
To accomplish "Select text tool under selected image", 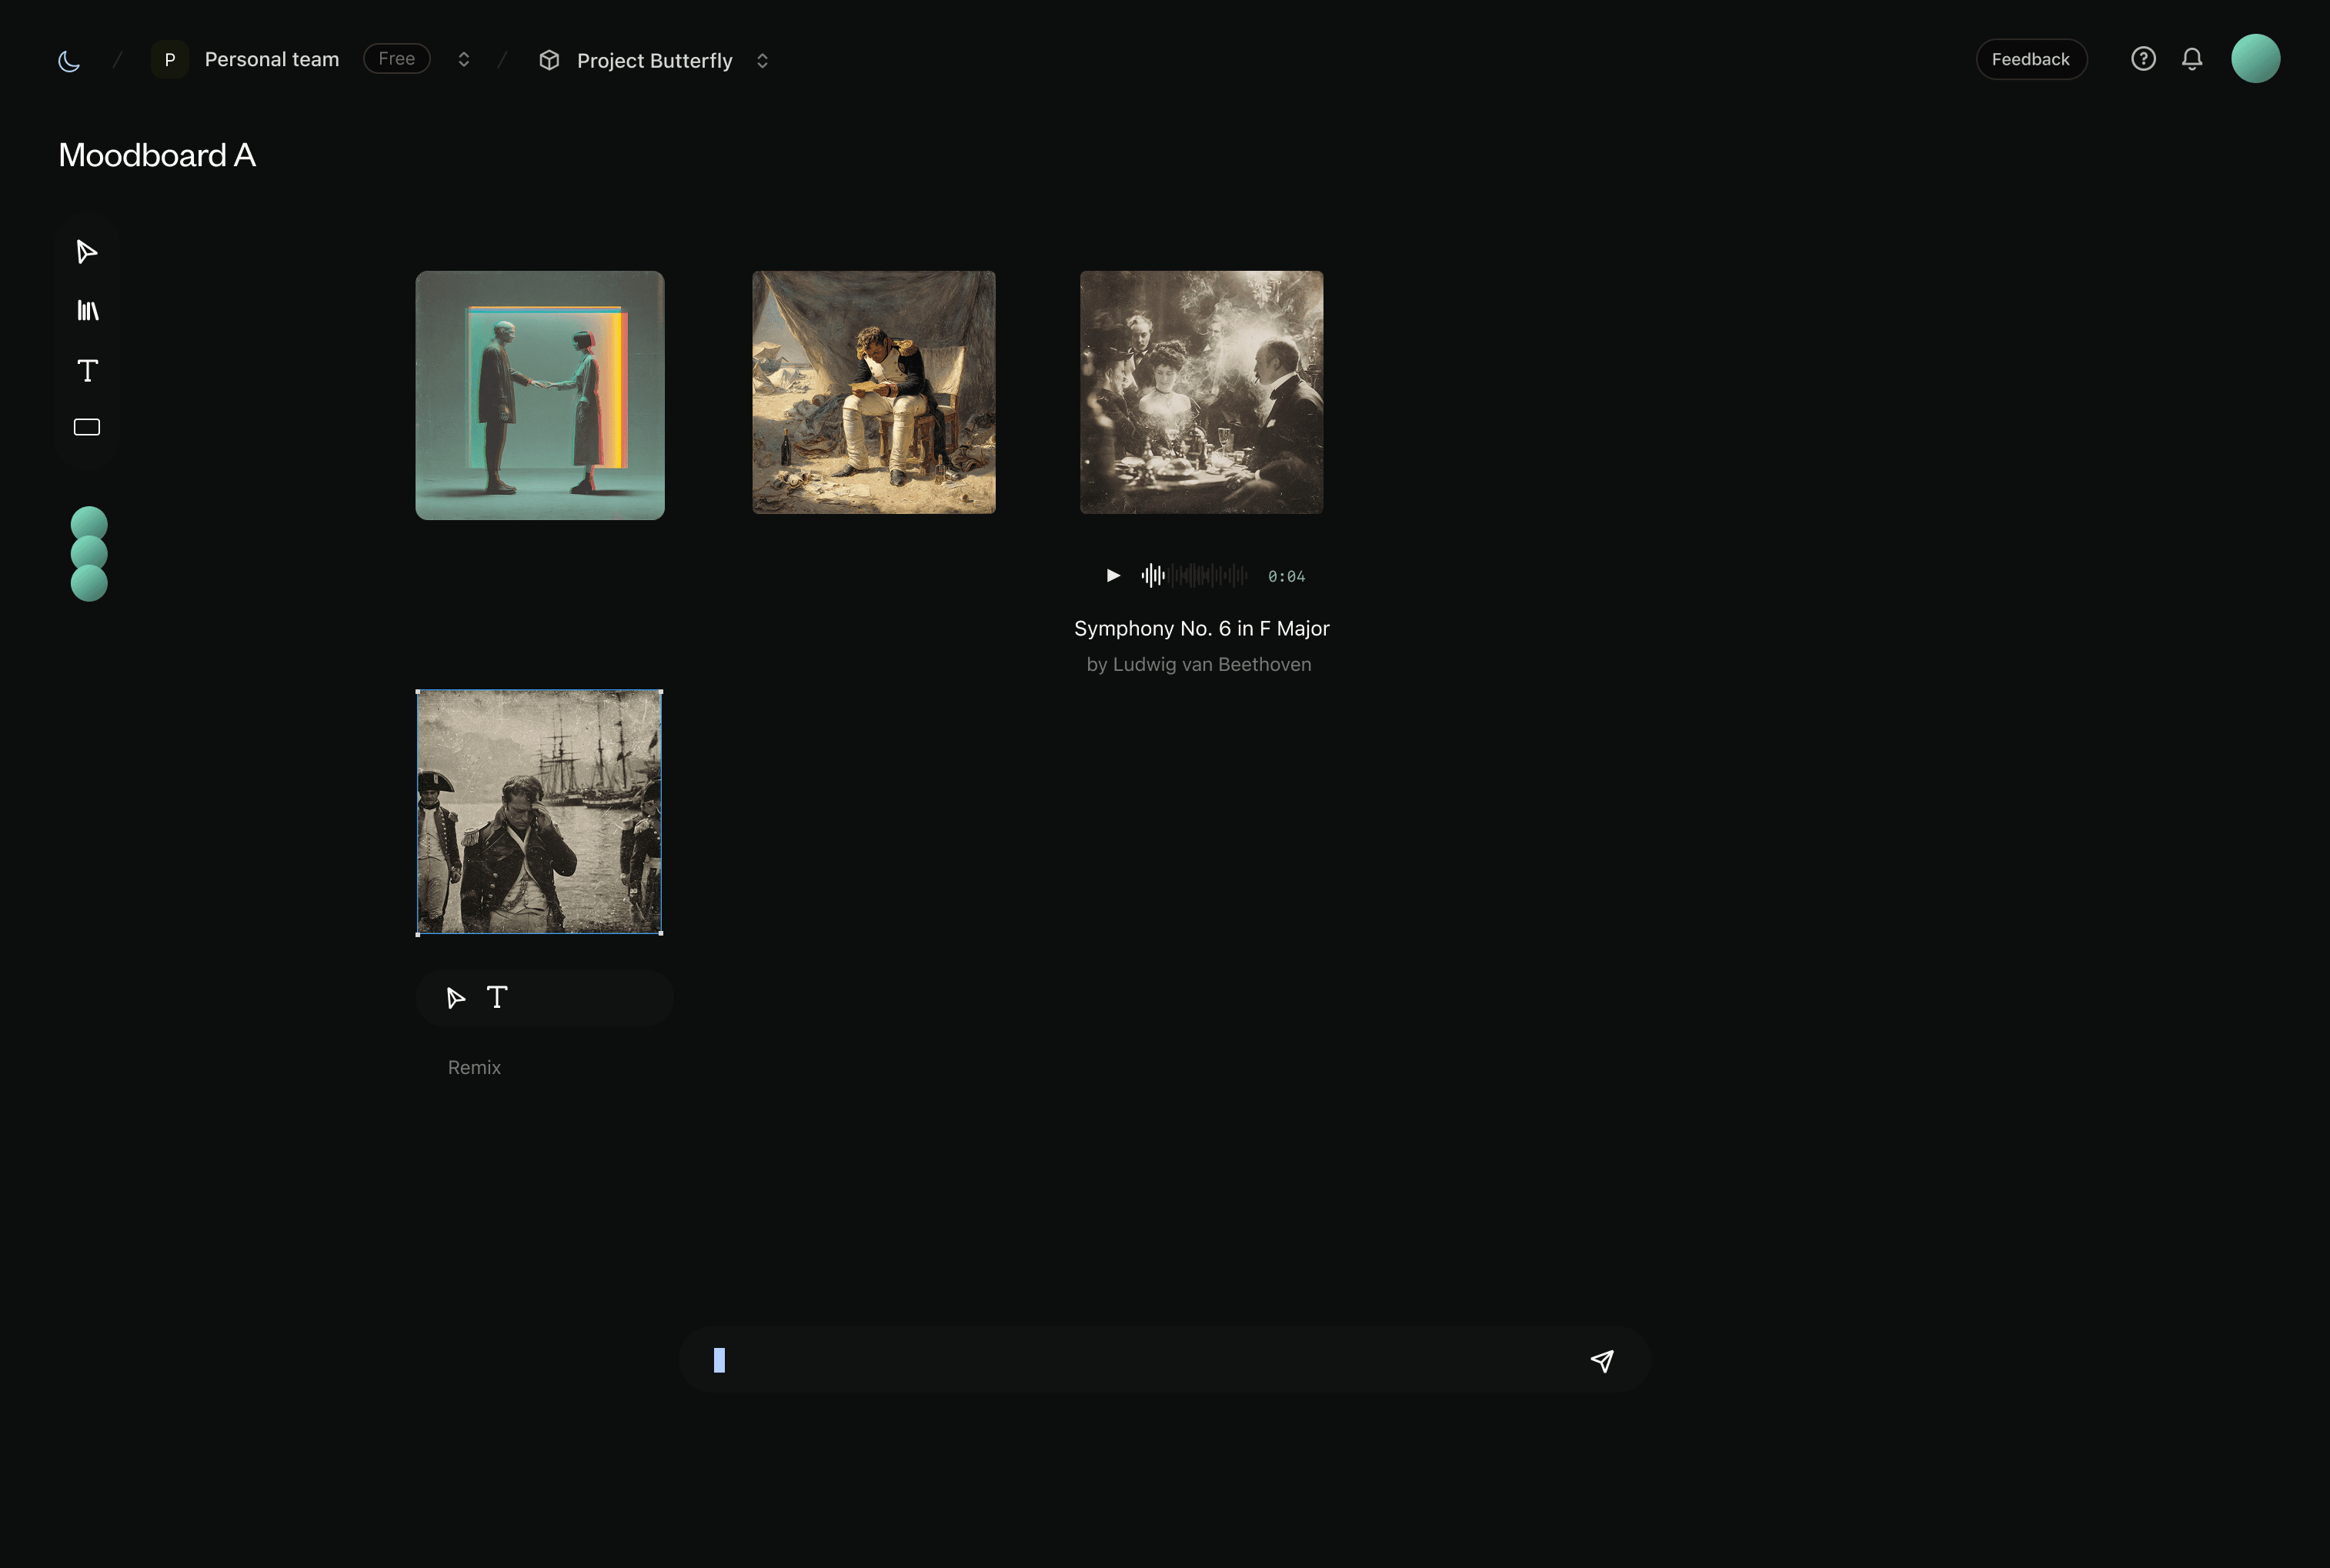I will pyautogui.click(x=497, y=997).
